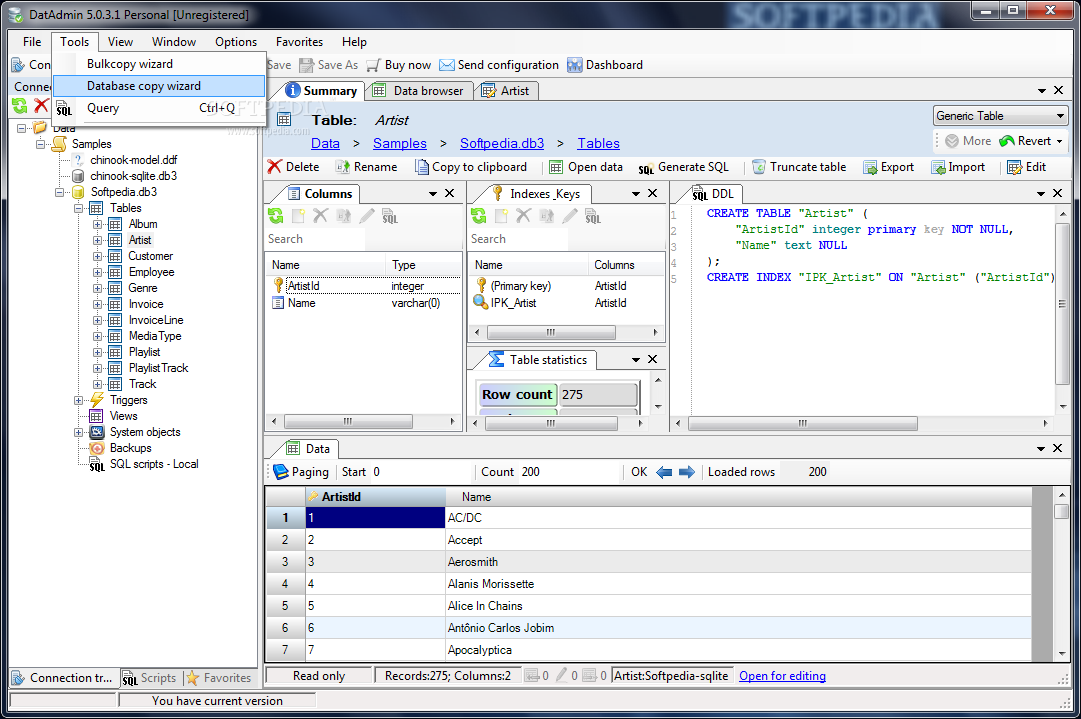1081x719 pixels.
Task: Close the Table statistics panel
Action: coord(653,359)
